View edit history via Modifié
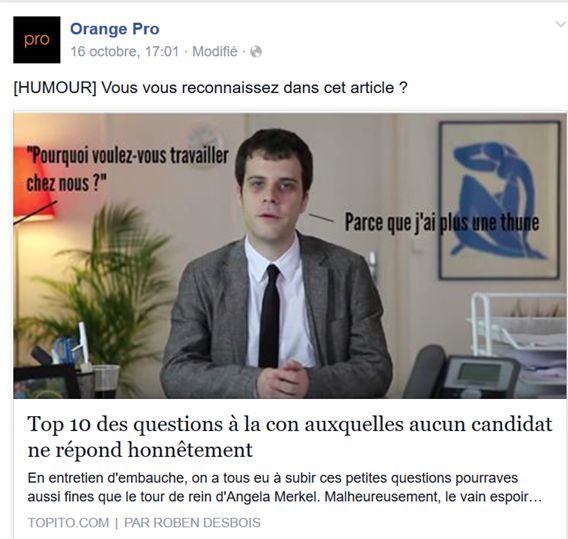This screenshot has height=539, width=568. click(x=215, y=52)
